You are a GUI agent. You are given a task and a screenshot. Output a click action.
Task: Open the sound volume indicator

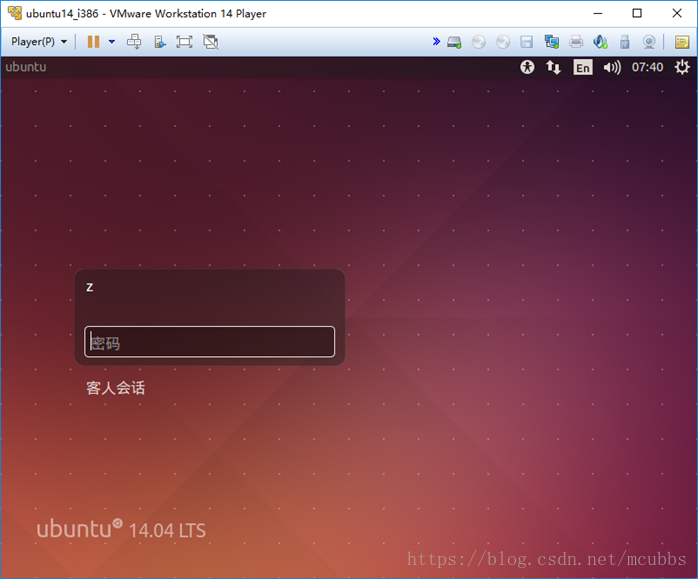612,68
